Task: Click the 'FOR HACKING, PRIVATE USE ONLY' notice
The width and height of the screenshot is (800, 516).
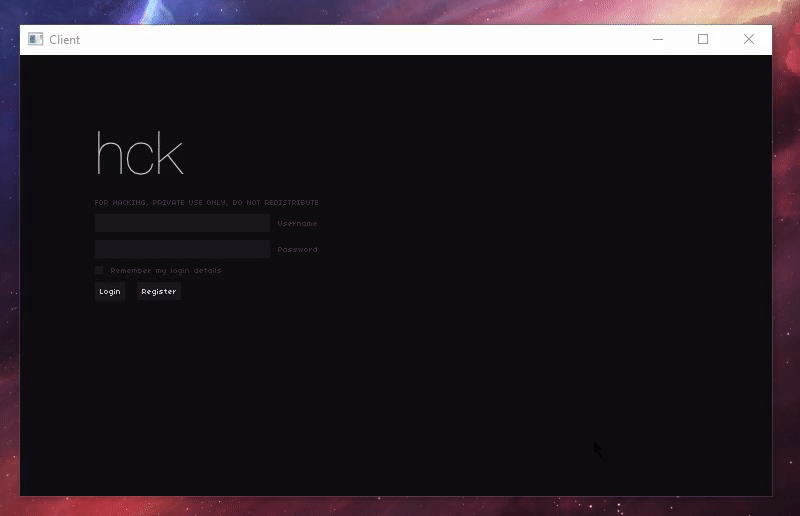Action: pos(207,203)
